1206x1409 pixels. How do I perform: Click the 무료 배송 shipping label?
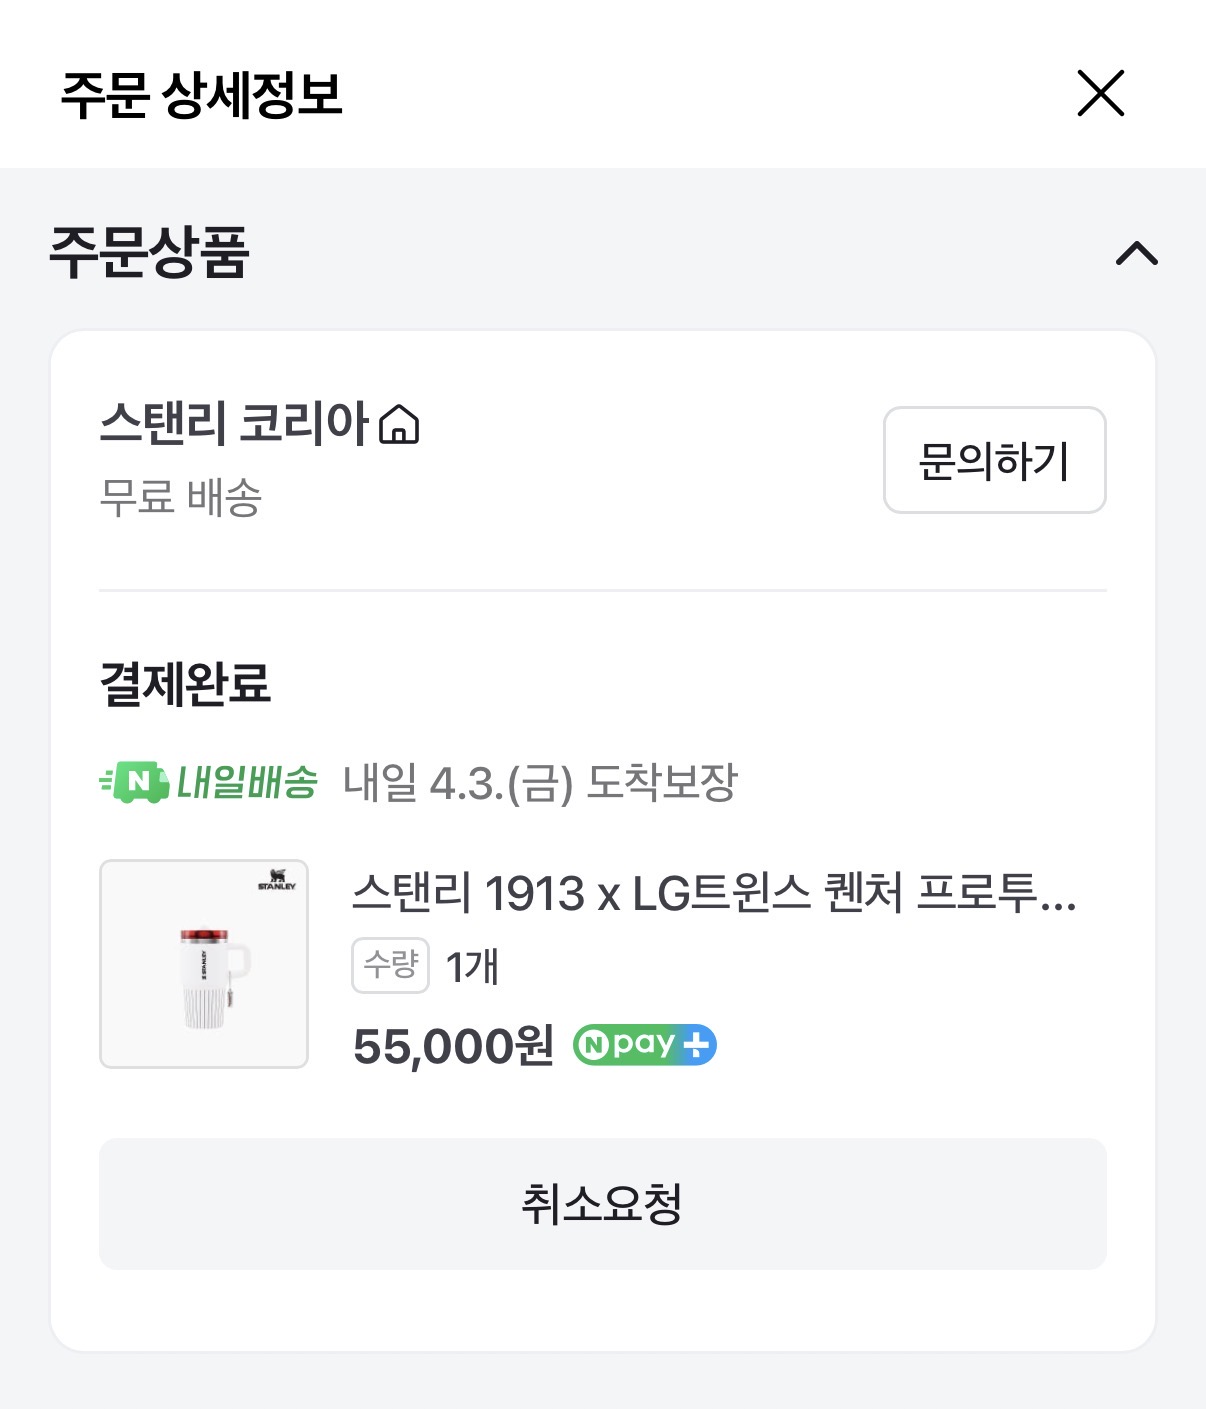180,497
